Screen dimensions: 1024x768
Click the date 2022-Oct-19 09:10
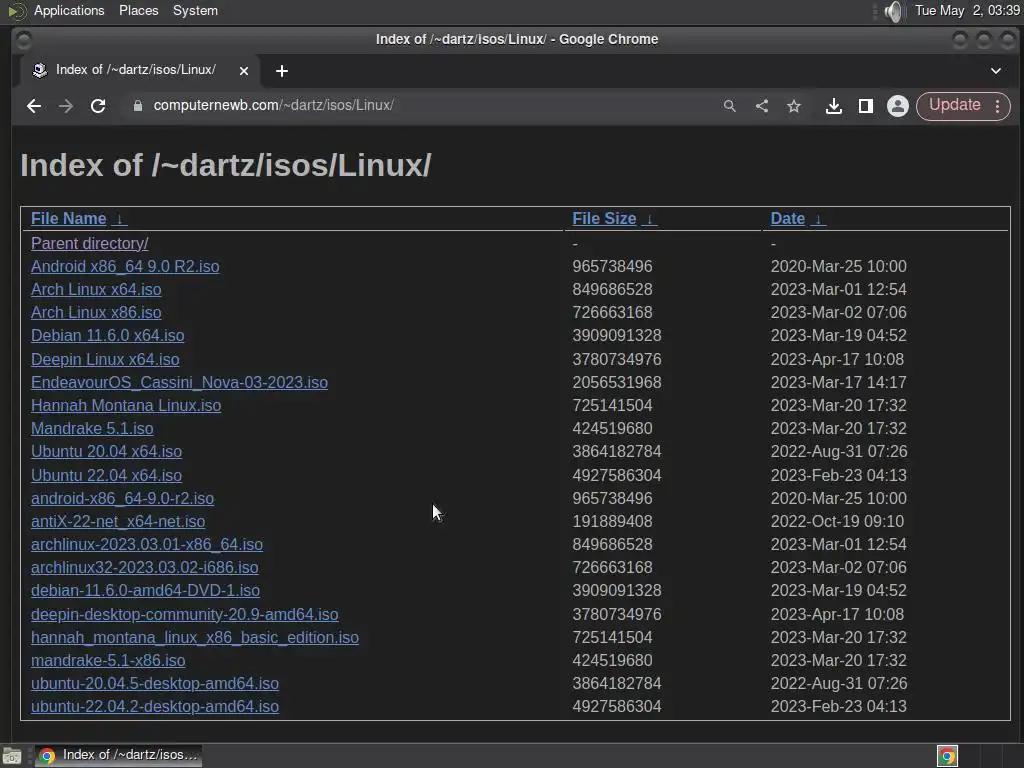pos(837,521)
